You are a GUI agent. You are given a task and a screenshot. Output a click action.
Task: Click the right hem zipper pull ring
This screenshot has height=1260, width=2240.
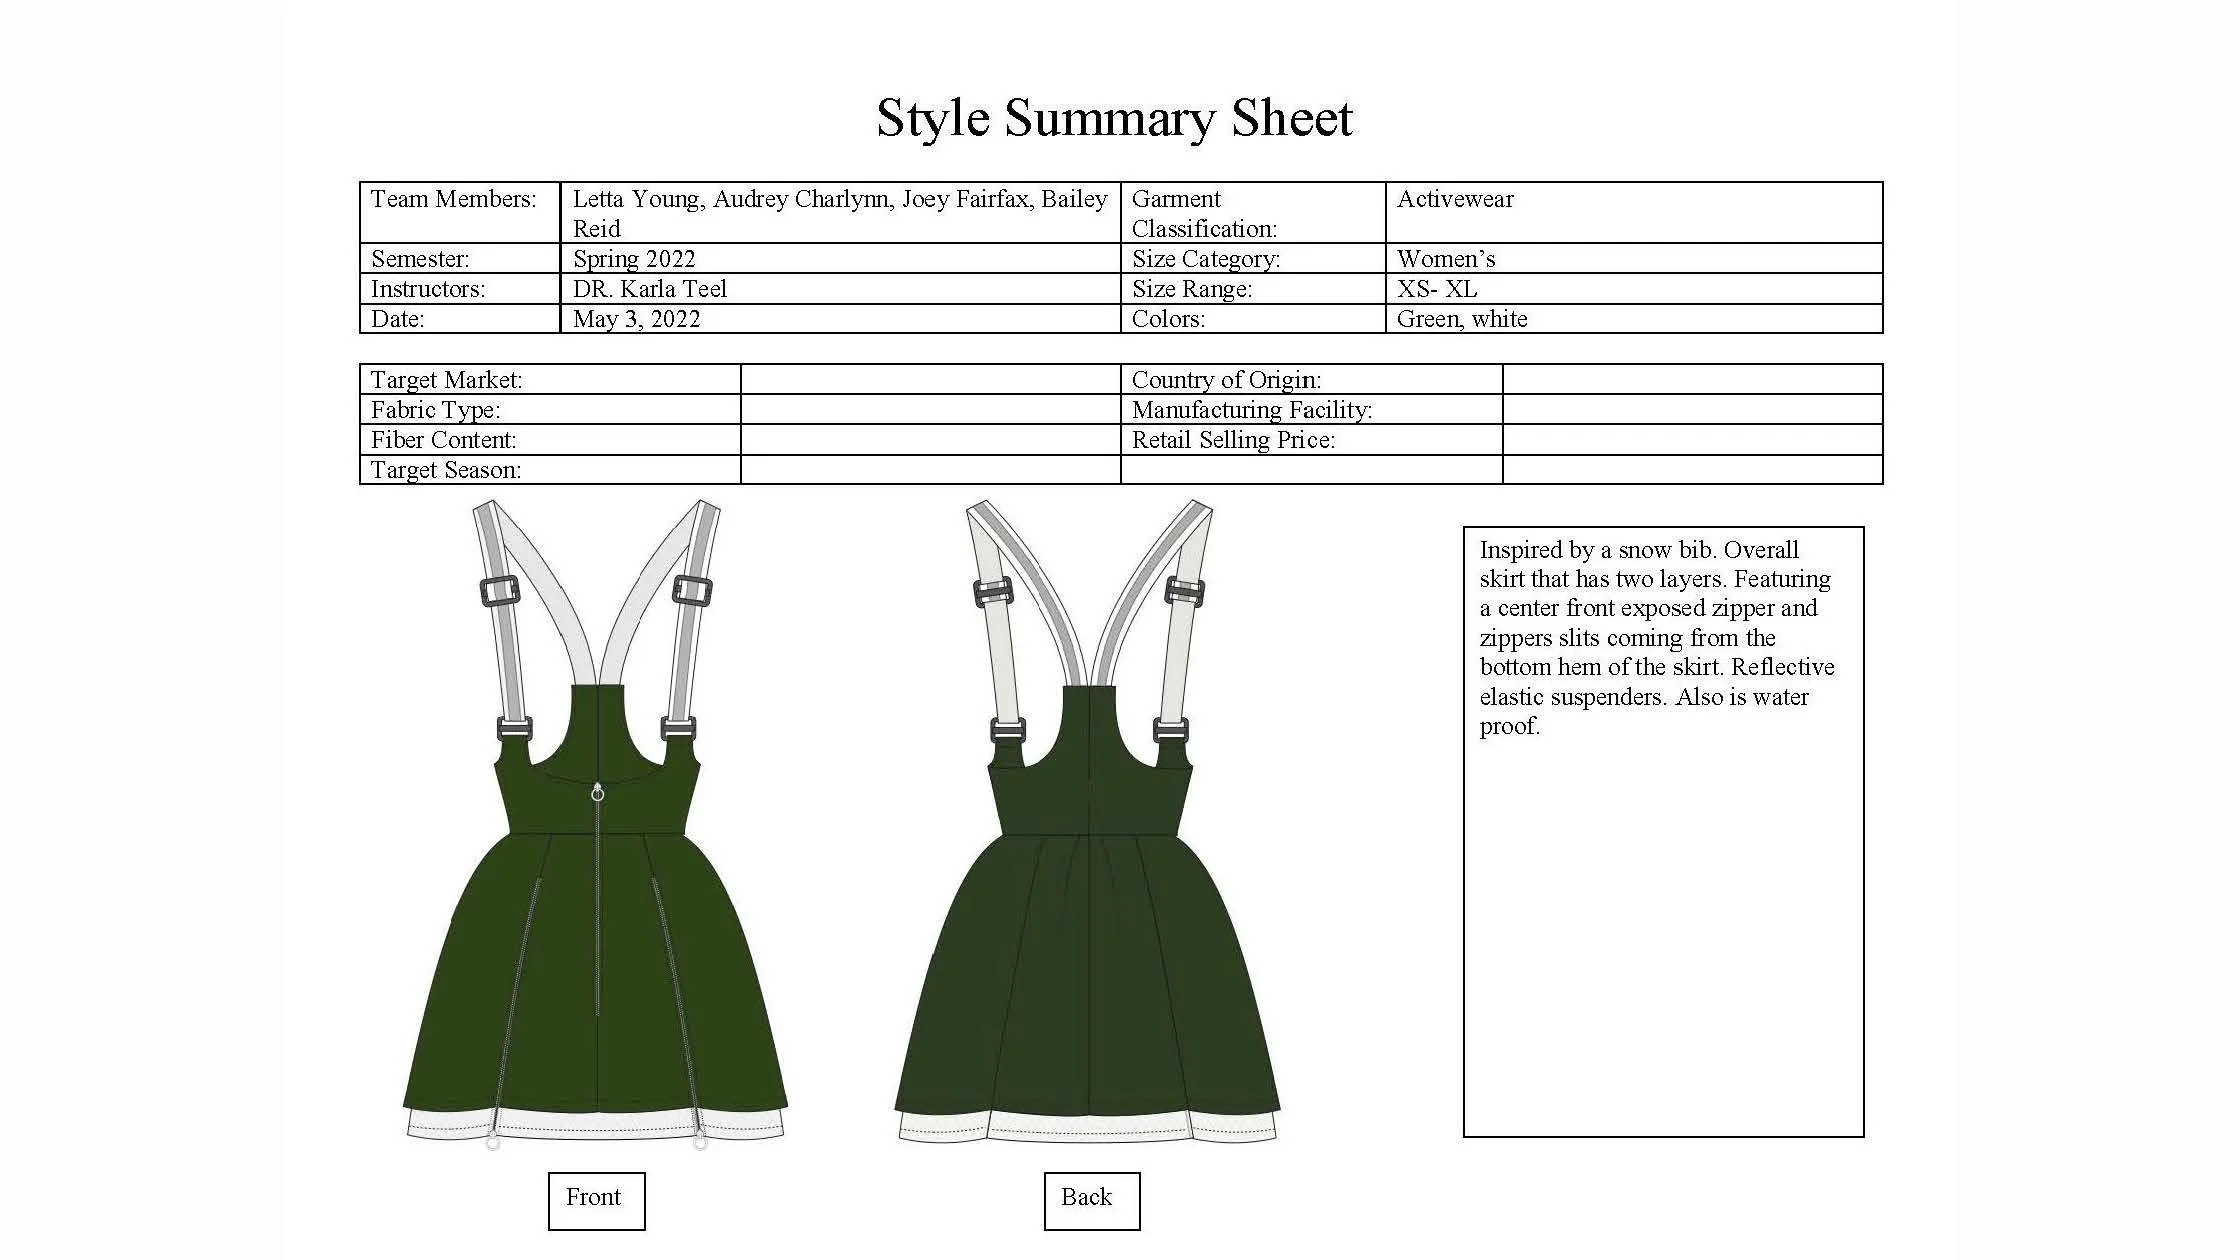700,1143
